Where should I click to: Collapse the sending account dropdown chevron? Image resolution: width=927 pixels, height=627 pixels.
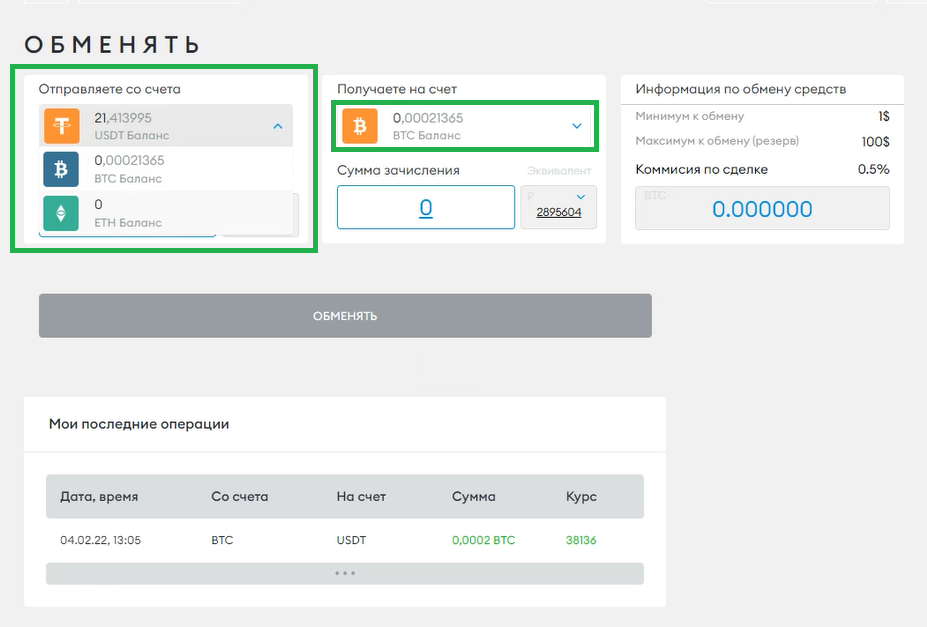pos(277,126)
